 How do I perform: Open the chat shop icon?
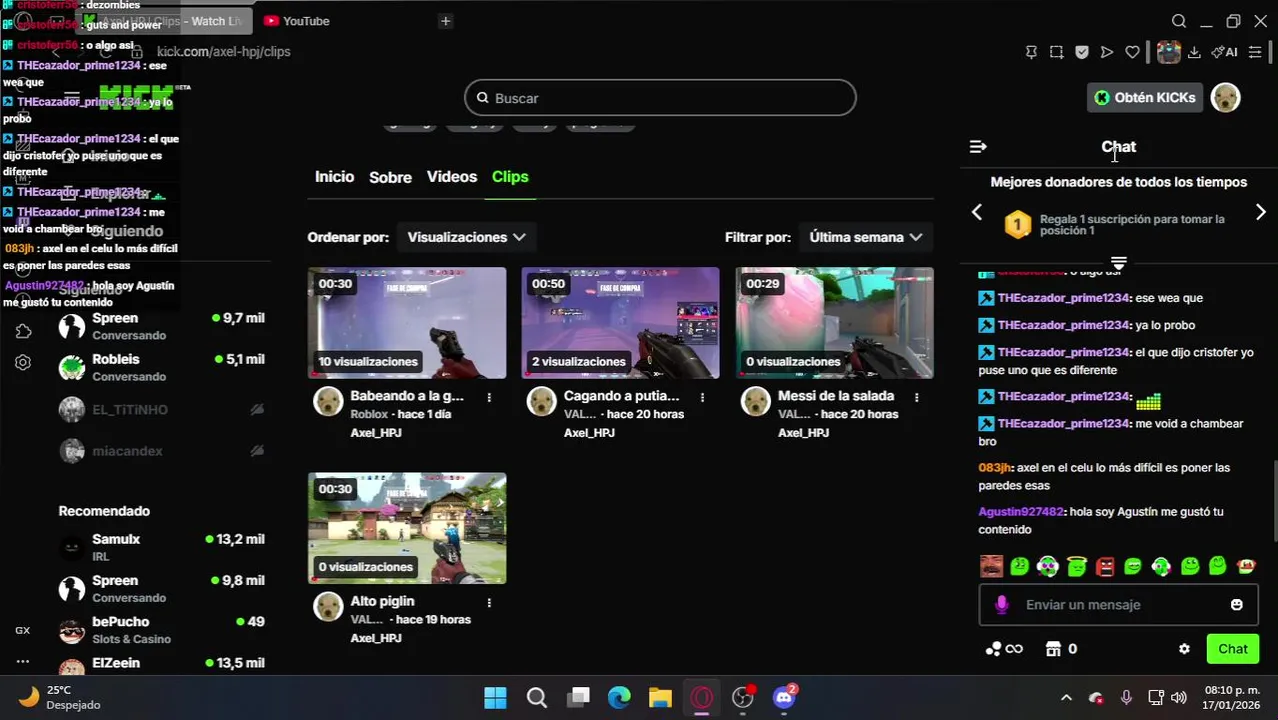coord(1052,649)
